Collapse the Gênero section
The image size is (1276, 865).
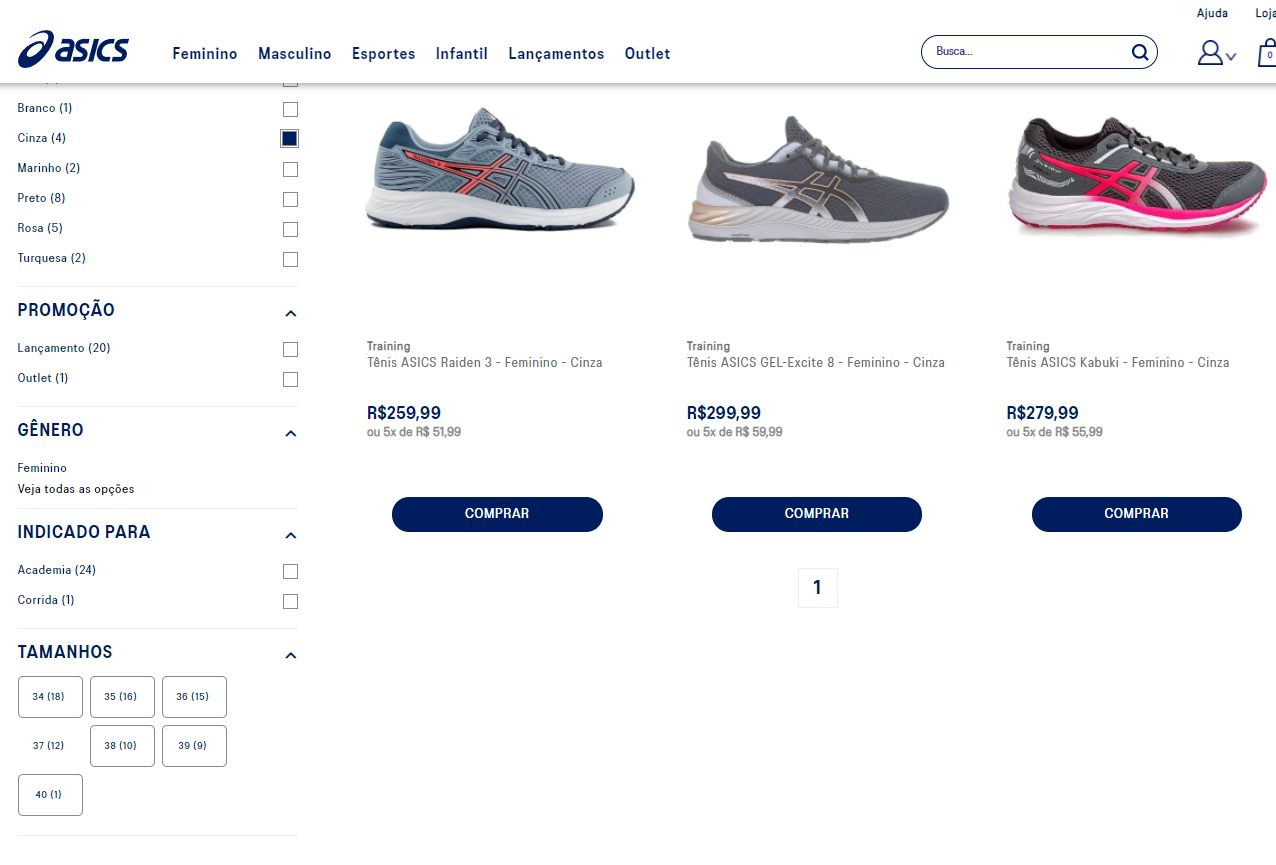(291, 433)
